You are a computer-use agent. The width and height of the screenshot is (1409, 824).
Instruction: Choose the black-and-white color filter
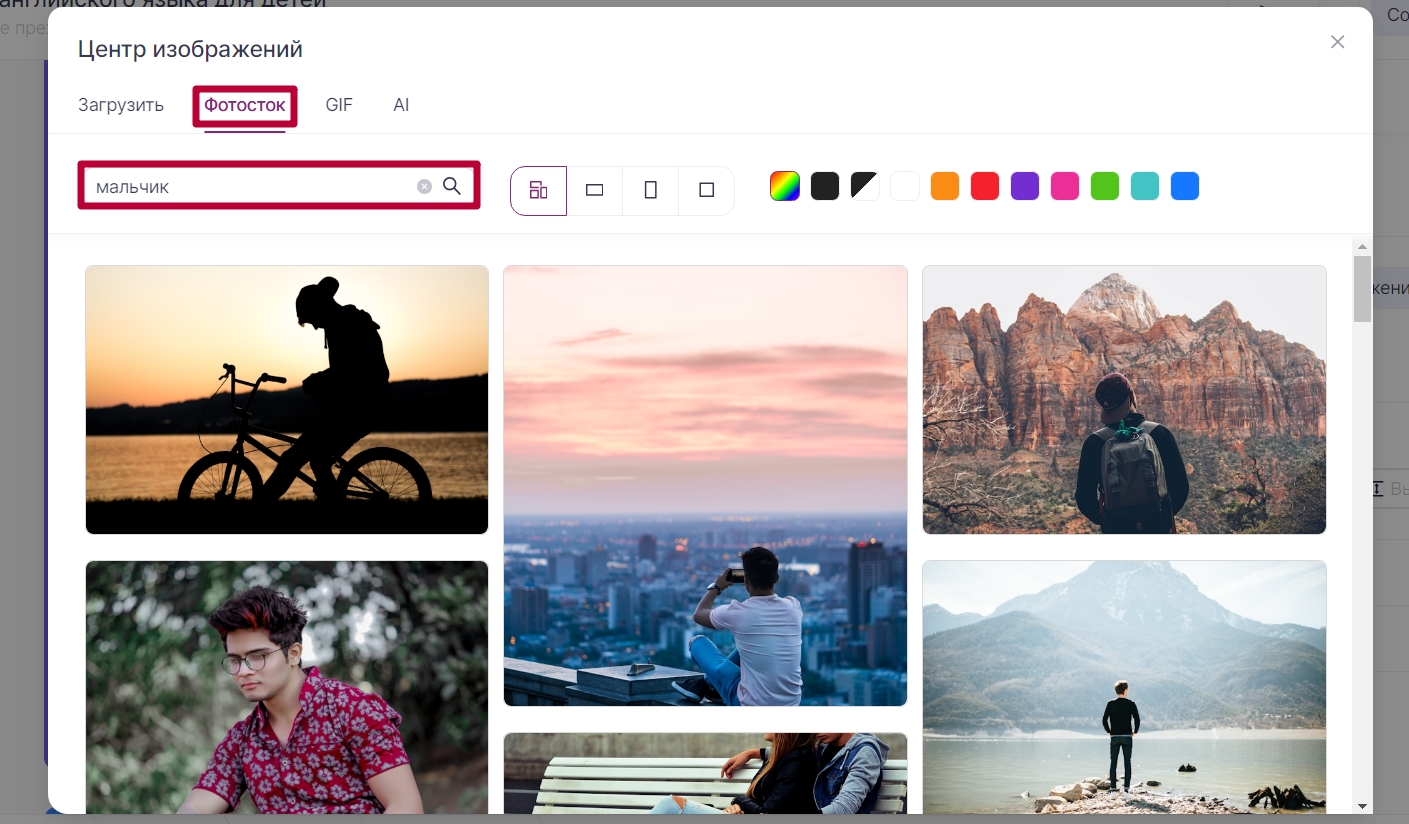pyautogui.click(x=865, y=186)
